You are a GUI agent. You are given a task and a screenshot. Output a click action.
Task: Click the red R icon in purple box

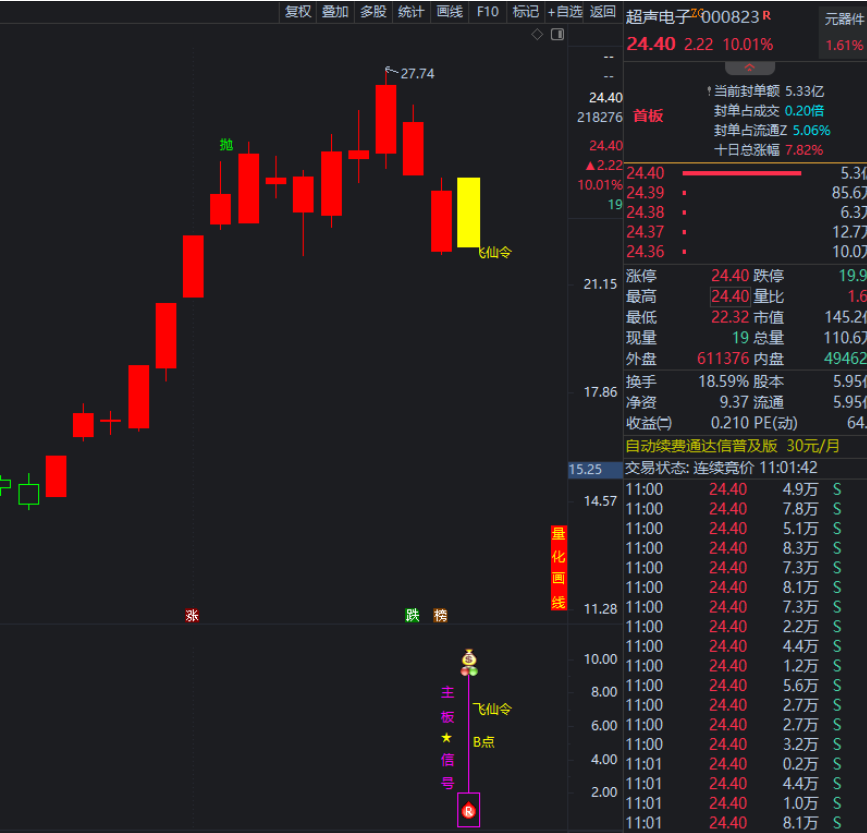[468, 811]
